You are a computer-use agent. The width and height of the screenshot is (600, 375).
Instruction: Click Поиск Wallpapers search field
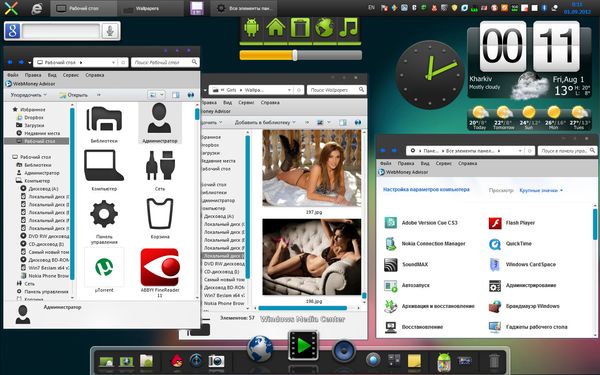336,90
